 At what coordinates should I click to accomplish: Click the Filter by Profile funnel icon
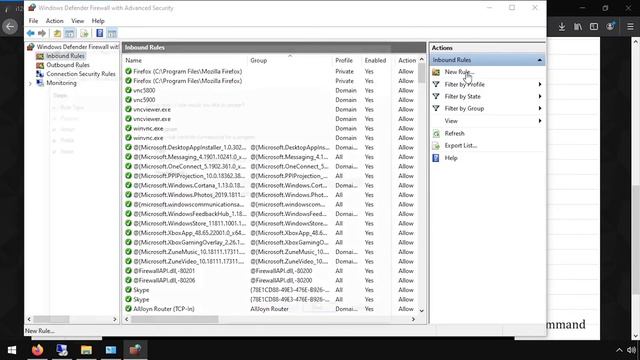436,84
